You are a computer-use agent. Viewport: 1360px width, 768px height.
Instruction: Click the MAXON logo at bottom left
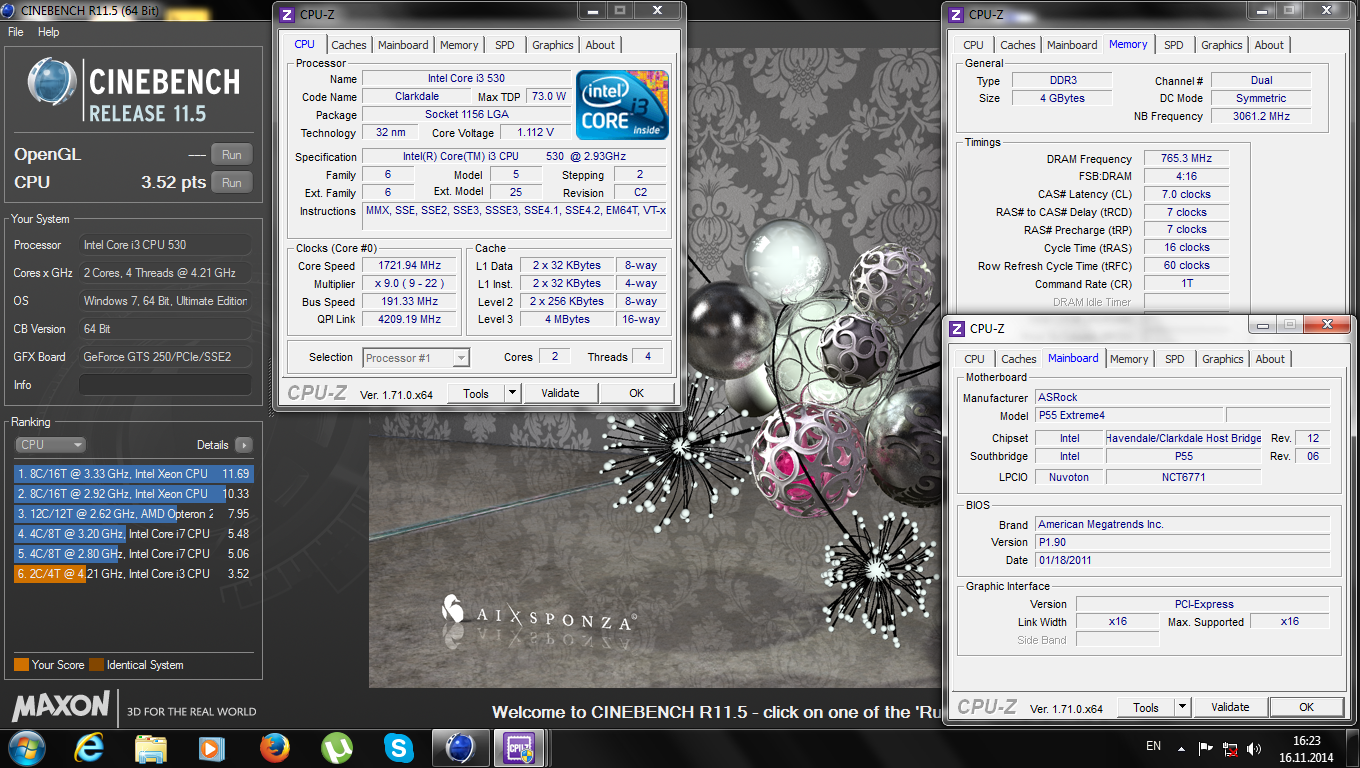click(60, 706)
